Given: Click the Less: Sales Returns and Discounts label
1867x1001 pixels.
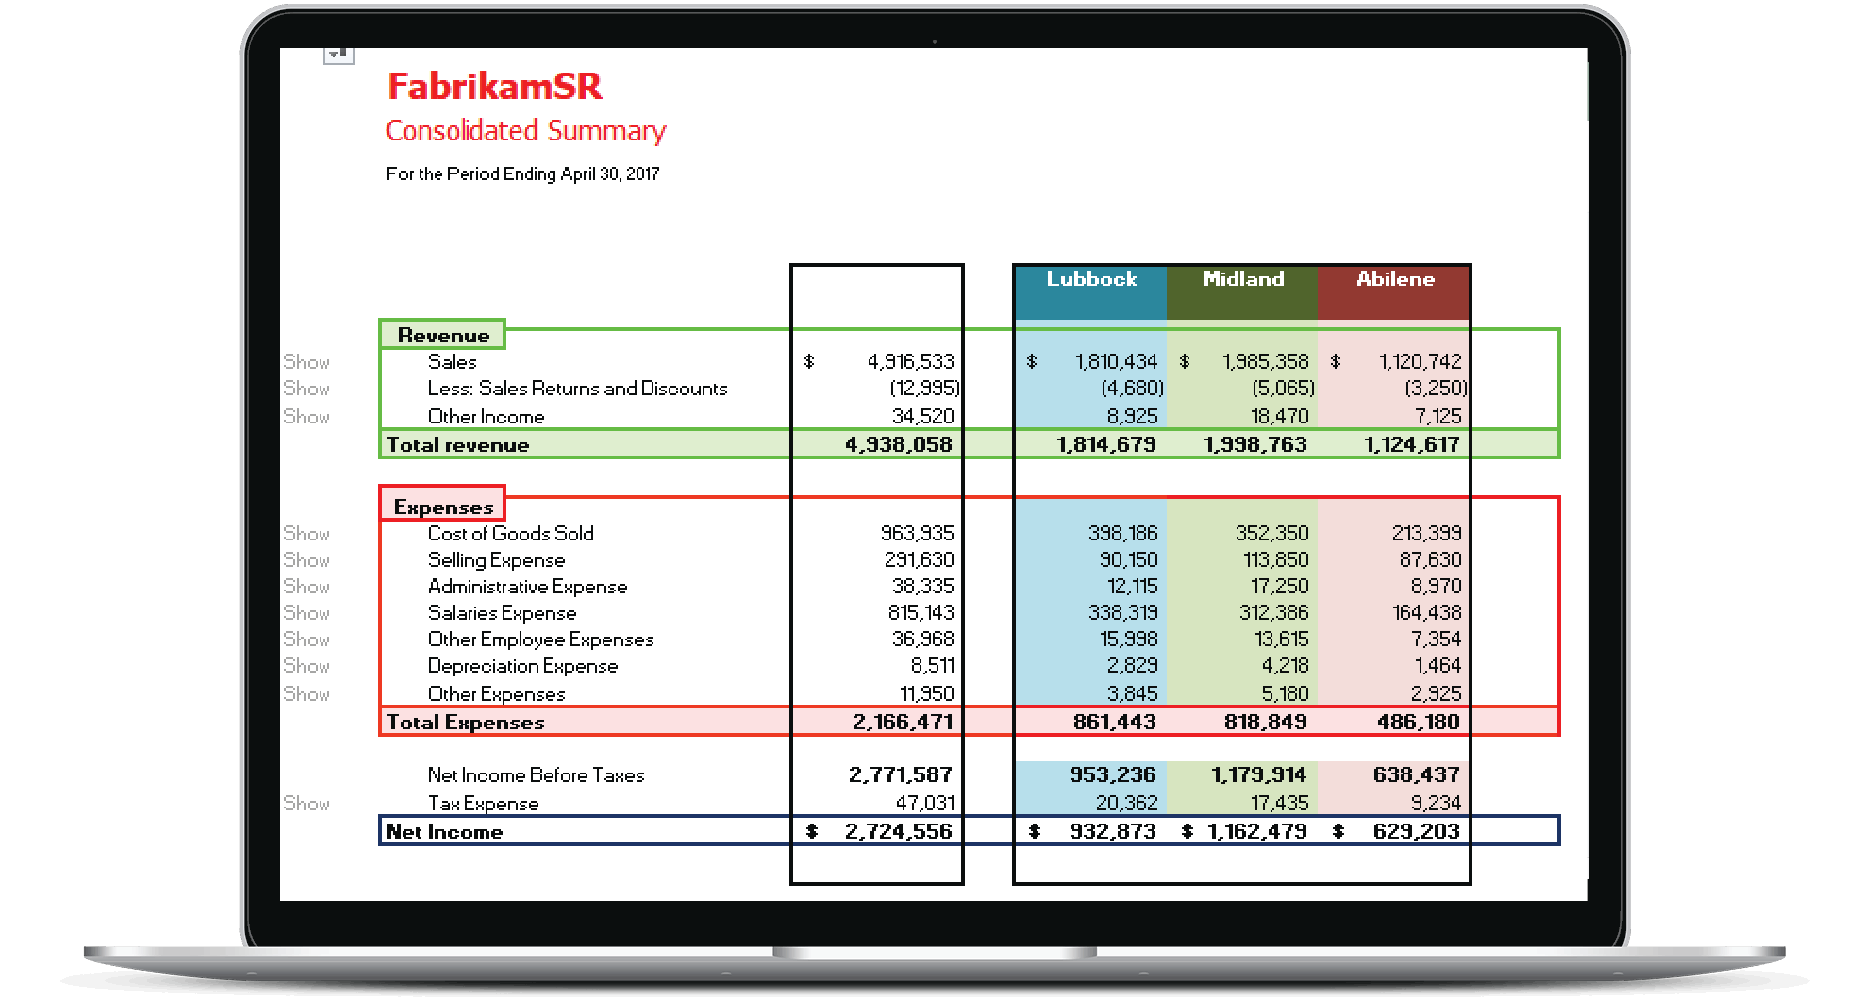Looking at the screenshot, I should (x=578, y=388).
